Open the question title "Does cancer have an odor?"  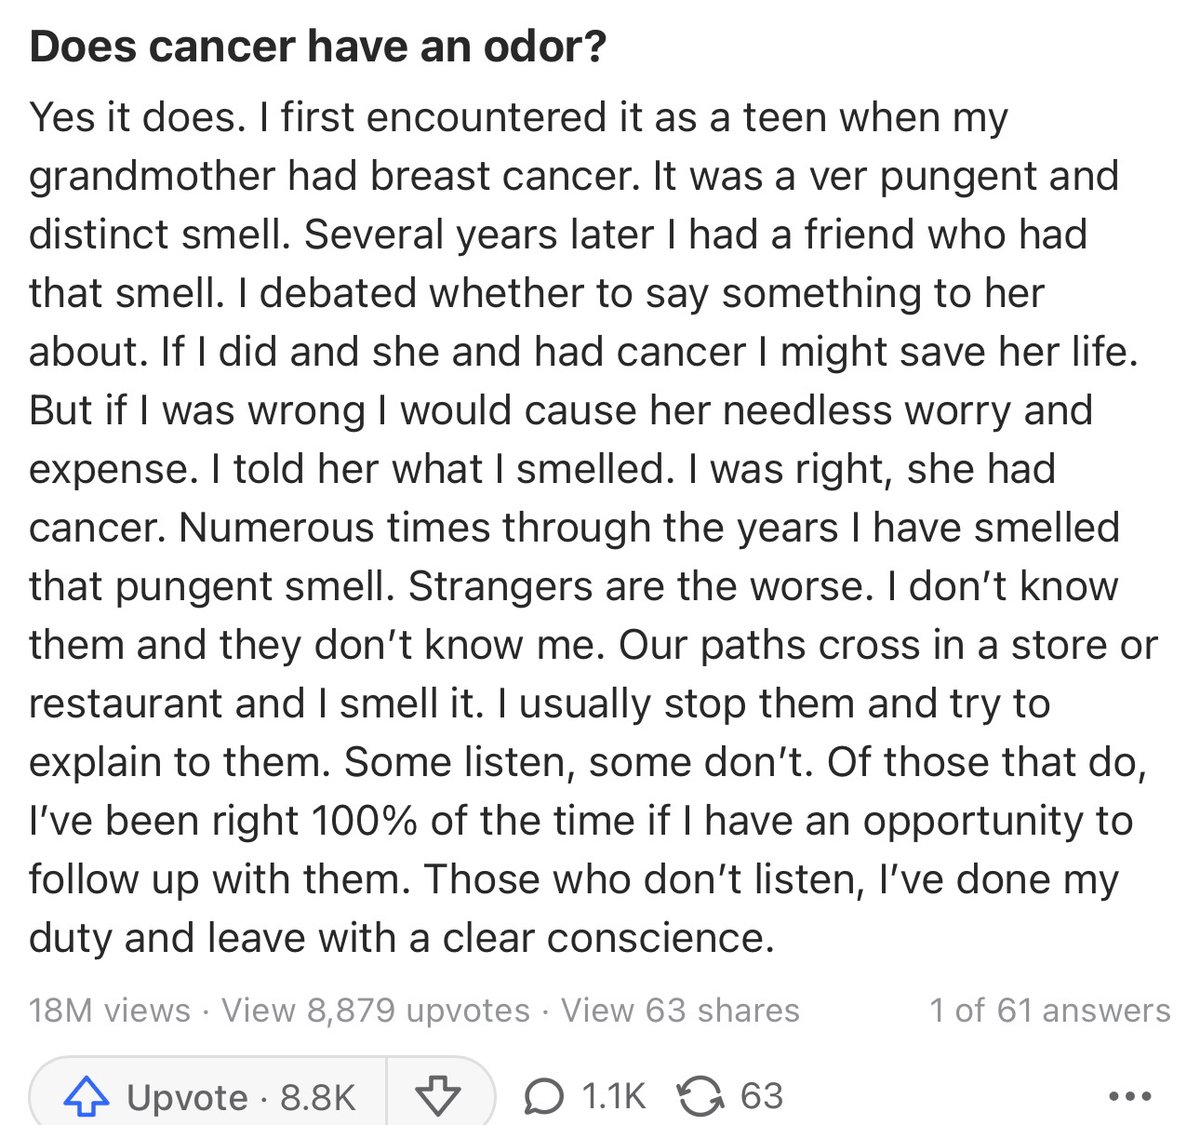point(318,47)
